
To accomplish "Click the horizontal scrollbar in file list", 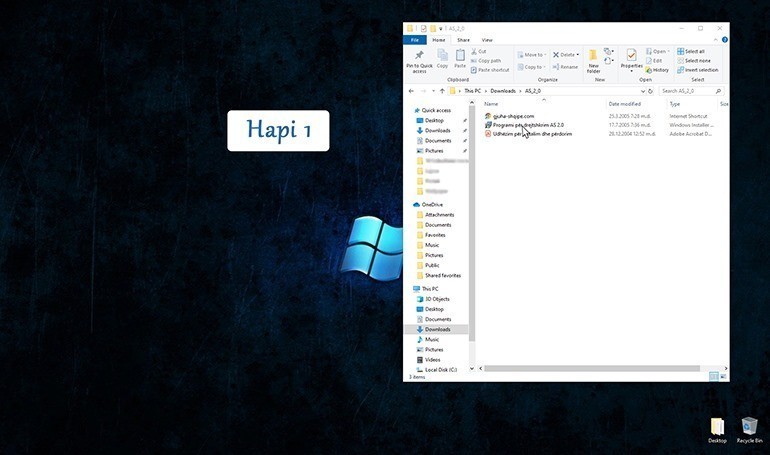I will coord(592,368).
